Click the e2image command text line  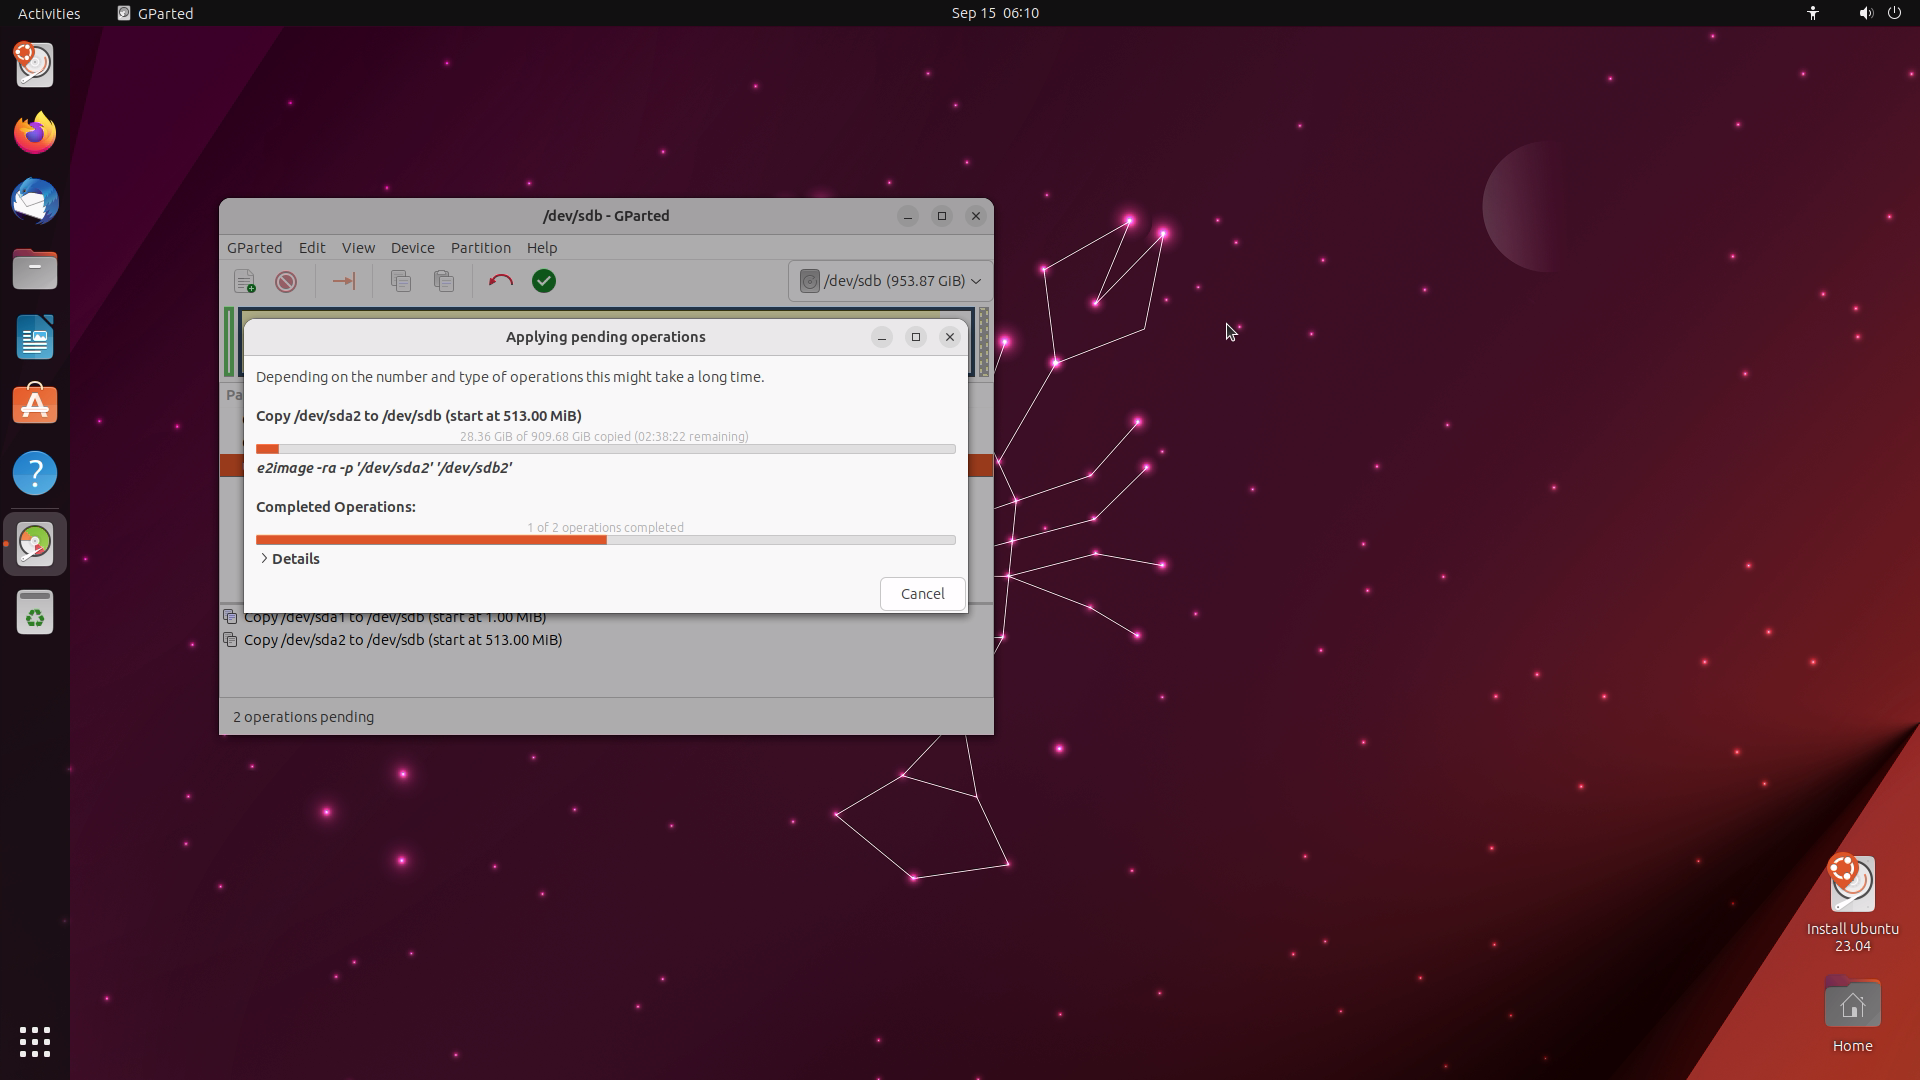coord(385,468)
